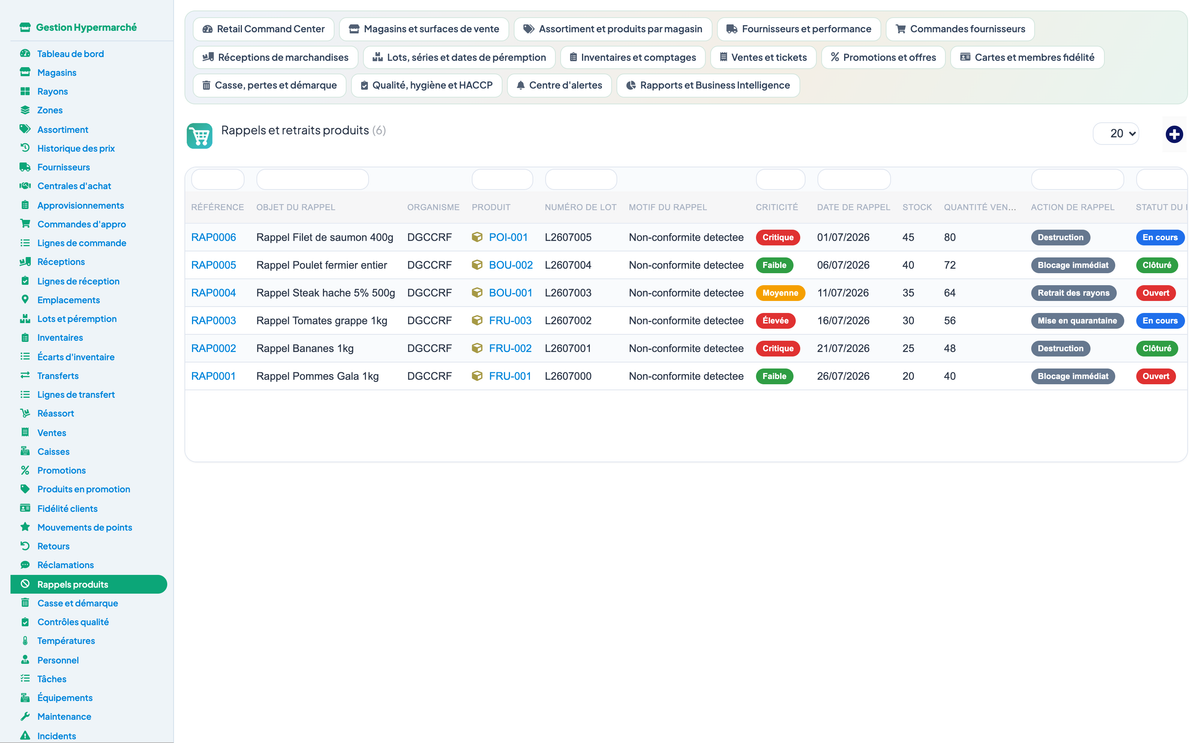Click the Rayons grid icon in sidebar

[x=25, y=91]
